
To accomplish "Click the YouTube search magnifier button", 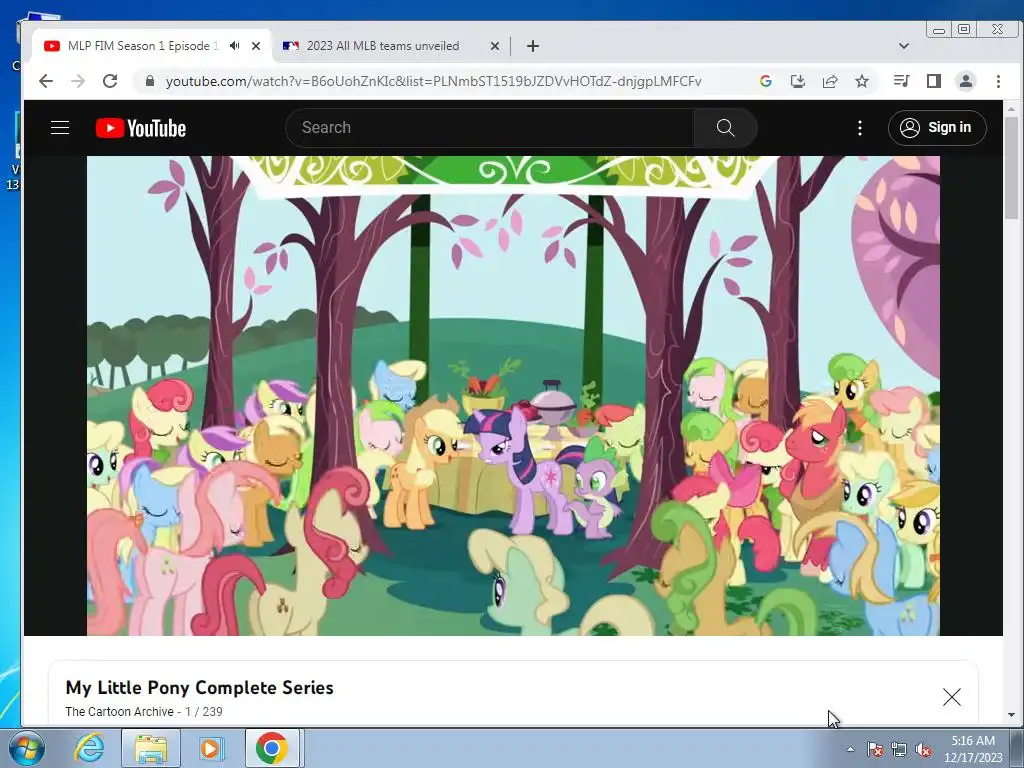I will point(726,127).
